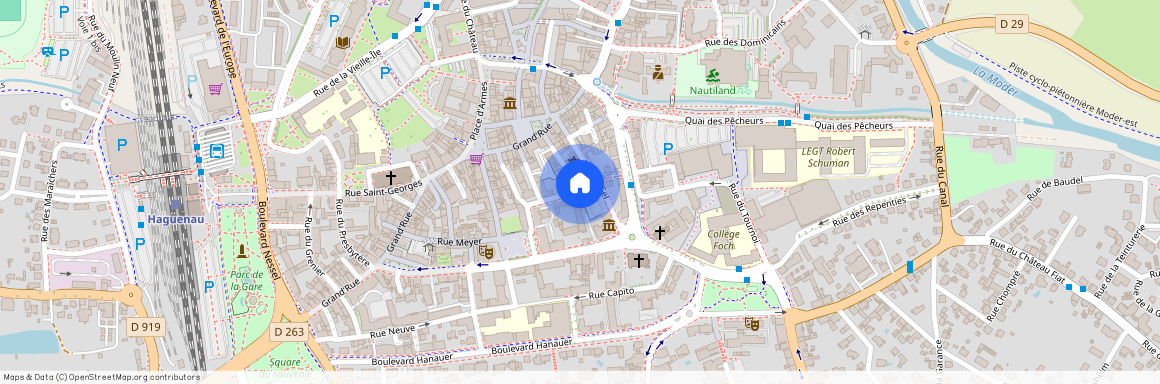Click the theatre masks icon south of Collège Foch
Screen dimensions: 1160x384
752,323
